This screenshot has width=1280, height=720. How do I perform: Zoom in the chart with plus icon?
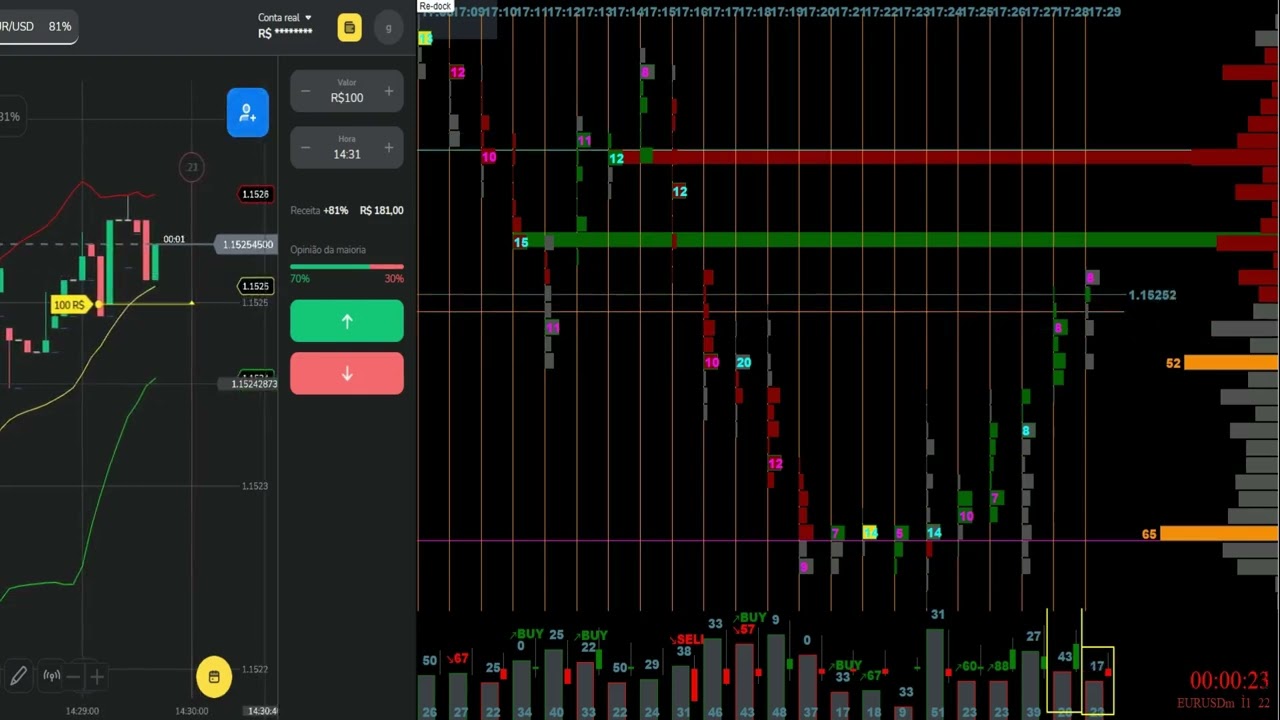point(97,677)
